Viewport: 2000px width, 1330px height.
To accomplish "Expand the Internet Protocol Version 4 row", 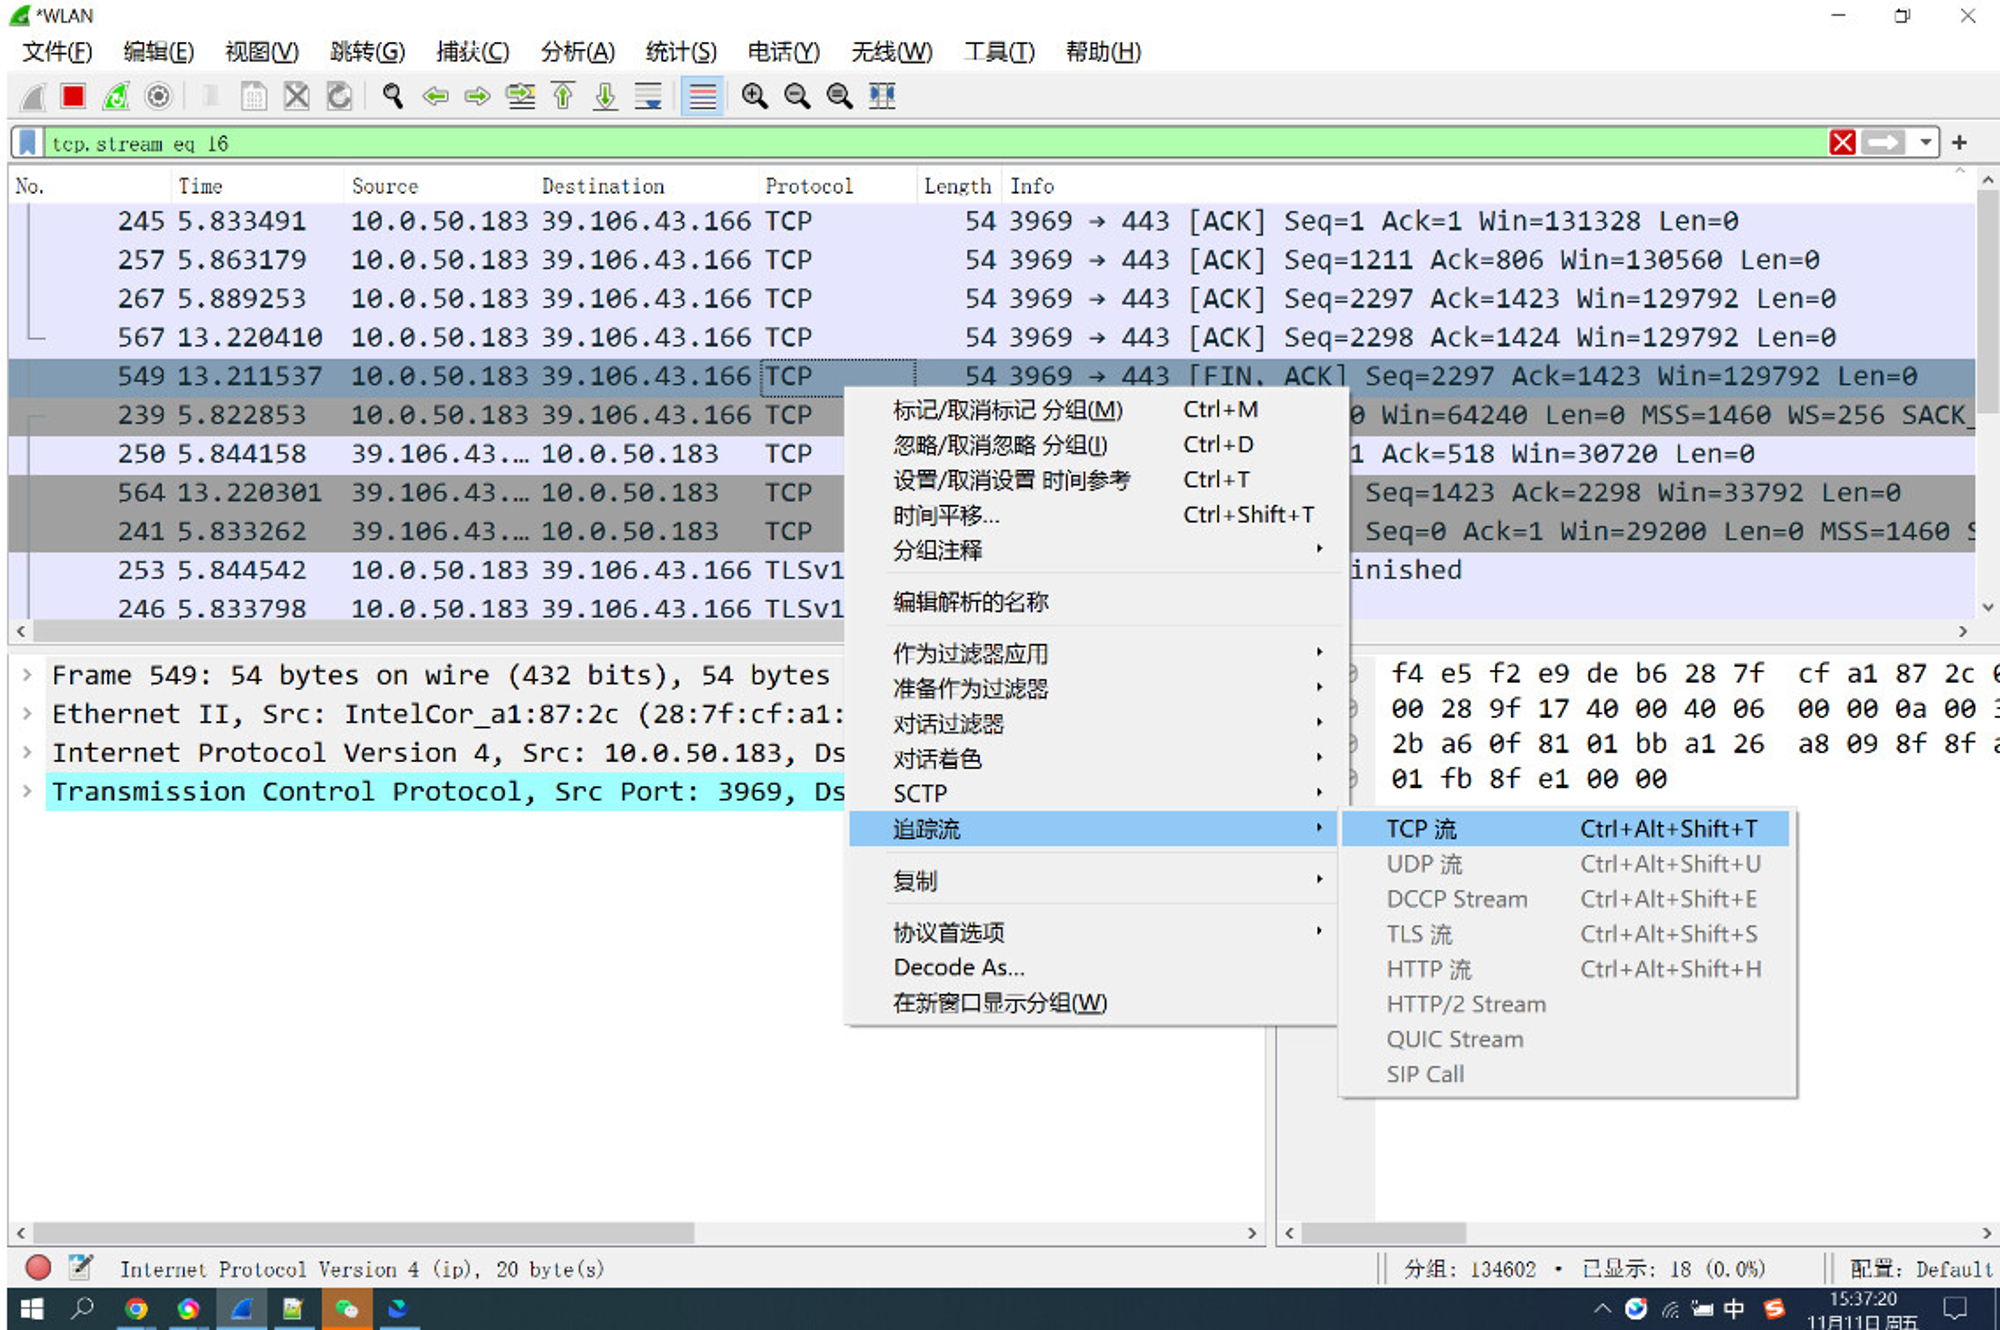I will tap(27, 753).
